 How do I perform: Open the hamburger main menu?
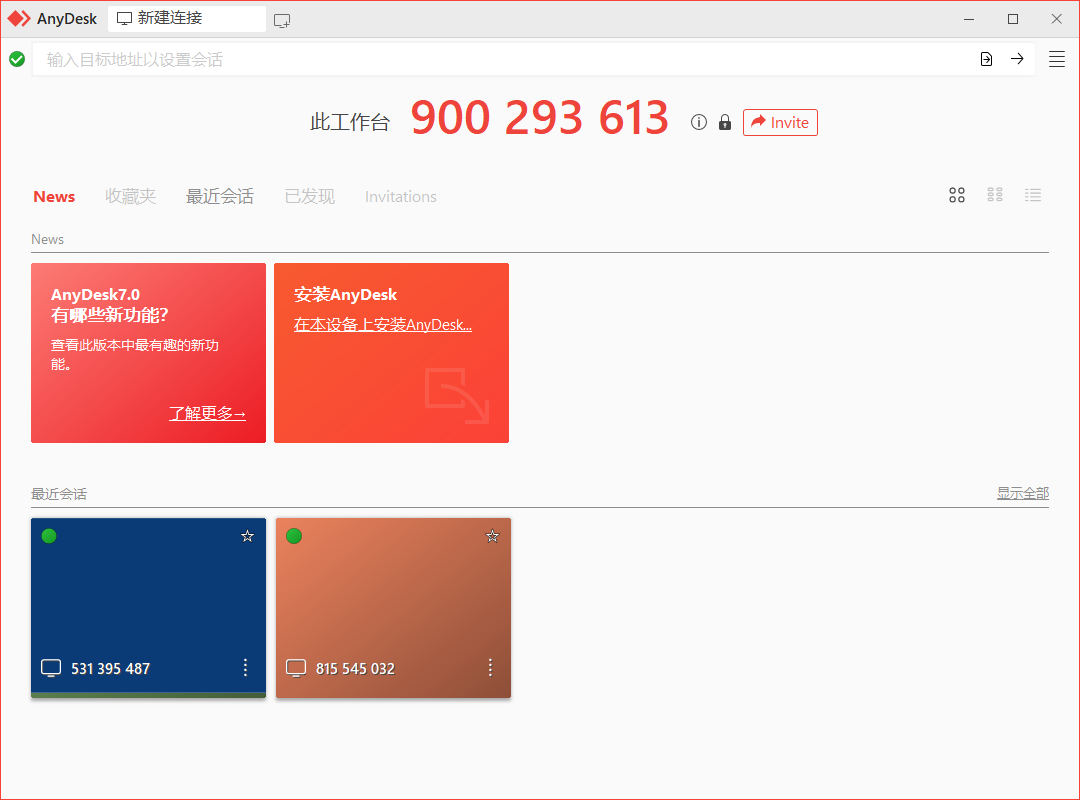point(1057,59)
